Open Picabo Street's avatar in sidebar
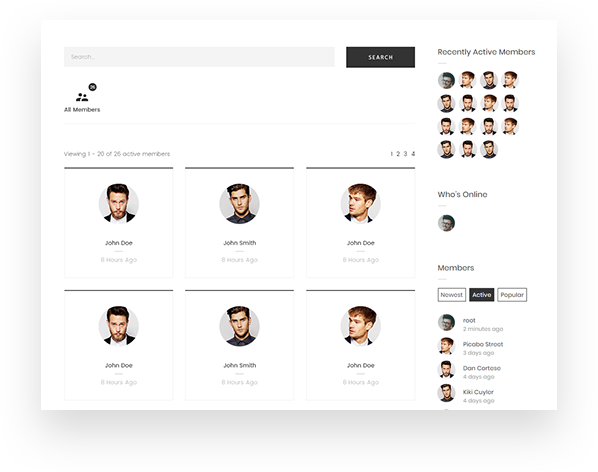The image size is (598, 472). click(446, 346)
